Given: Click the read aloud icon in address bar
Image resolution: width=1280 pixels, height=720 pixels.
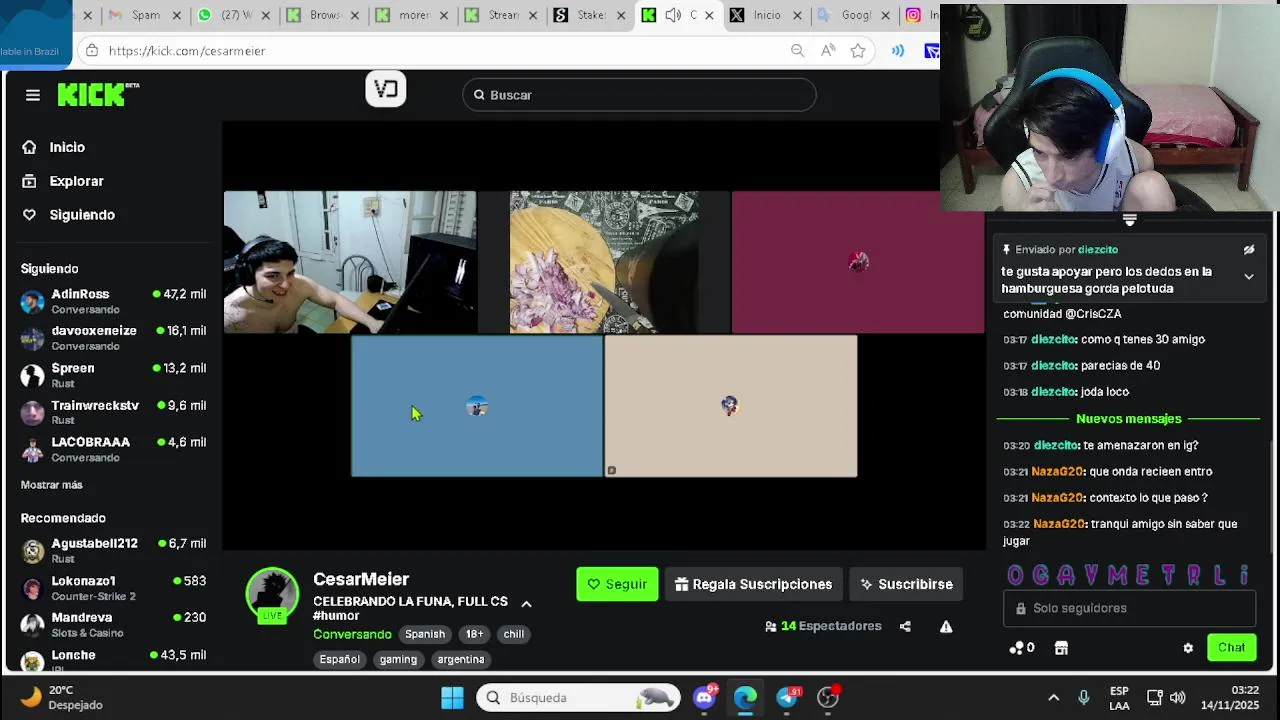Looking at the screenshot, I should coord(828,51).
